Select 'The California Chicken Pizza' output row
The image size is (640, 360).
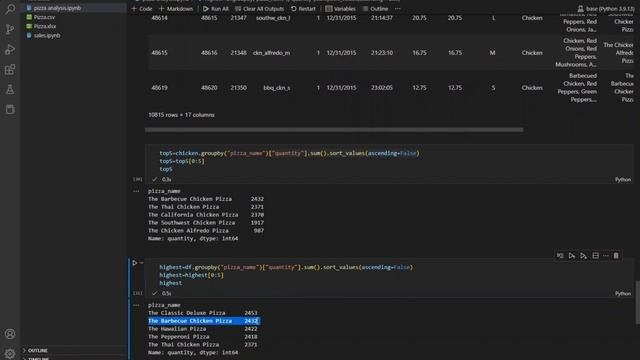pyautogui.click(x=206, y=215)
